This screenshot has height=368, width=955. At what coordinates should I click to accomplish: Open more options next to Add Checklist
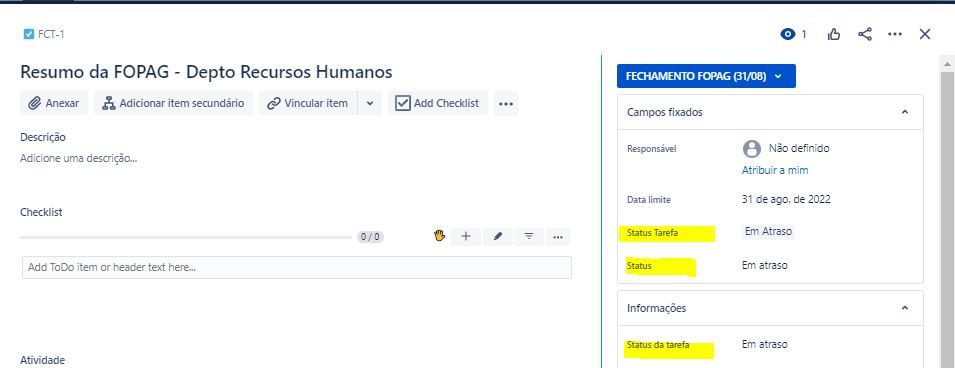coord(506,104)
